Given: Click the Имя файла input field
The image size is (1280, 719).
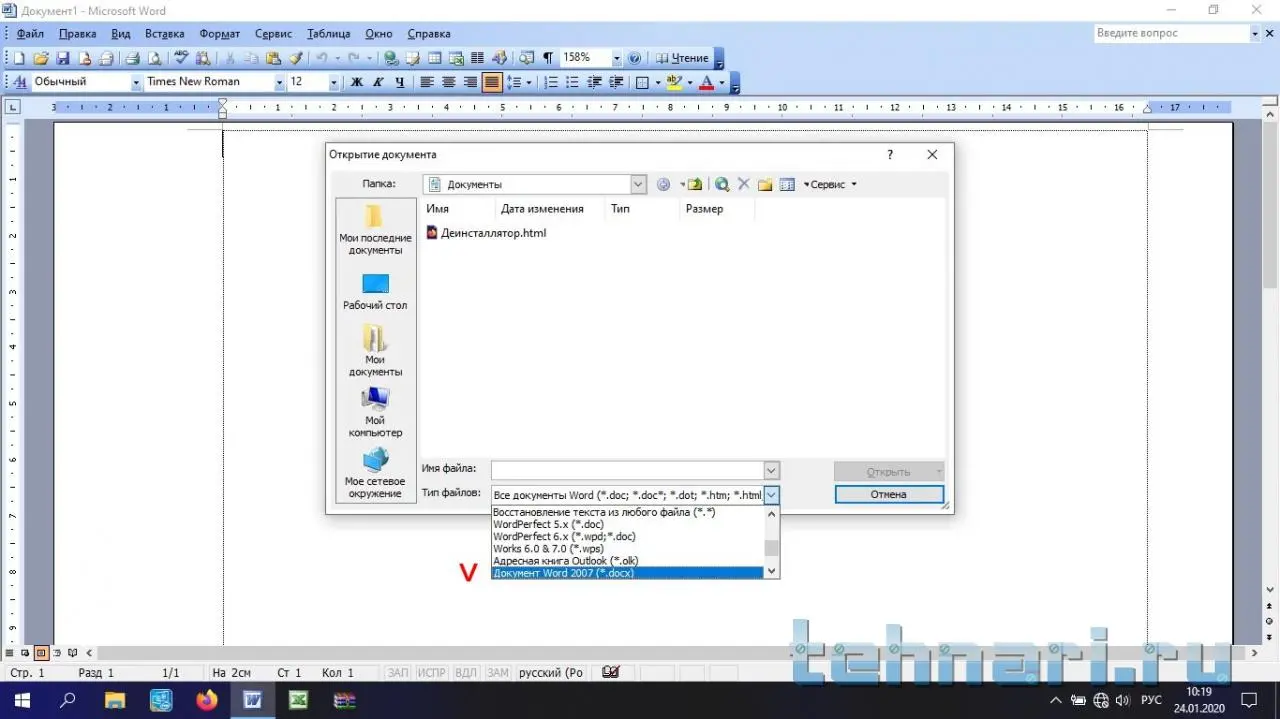Looking at the screenshot, I should [x=627, y=470].
